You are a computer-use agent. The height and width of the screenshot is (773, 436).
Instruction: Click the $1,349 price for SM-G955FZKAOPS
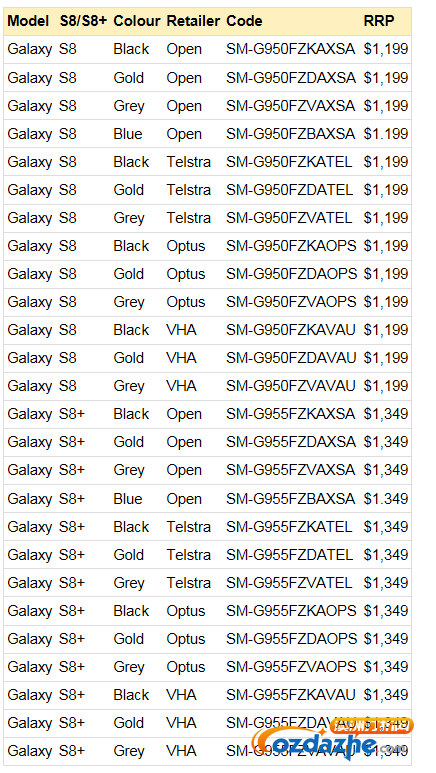pyautogui.click(x=386, y=611)
